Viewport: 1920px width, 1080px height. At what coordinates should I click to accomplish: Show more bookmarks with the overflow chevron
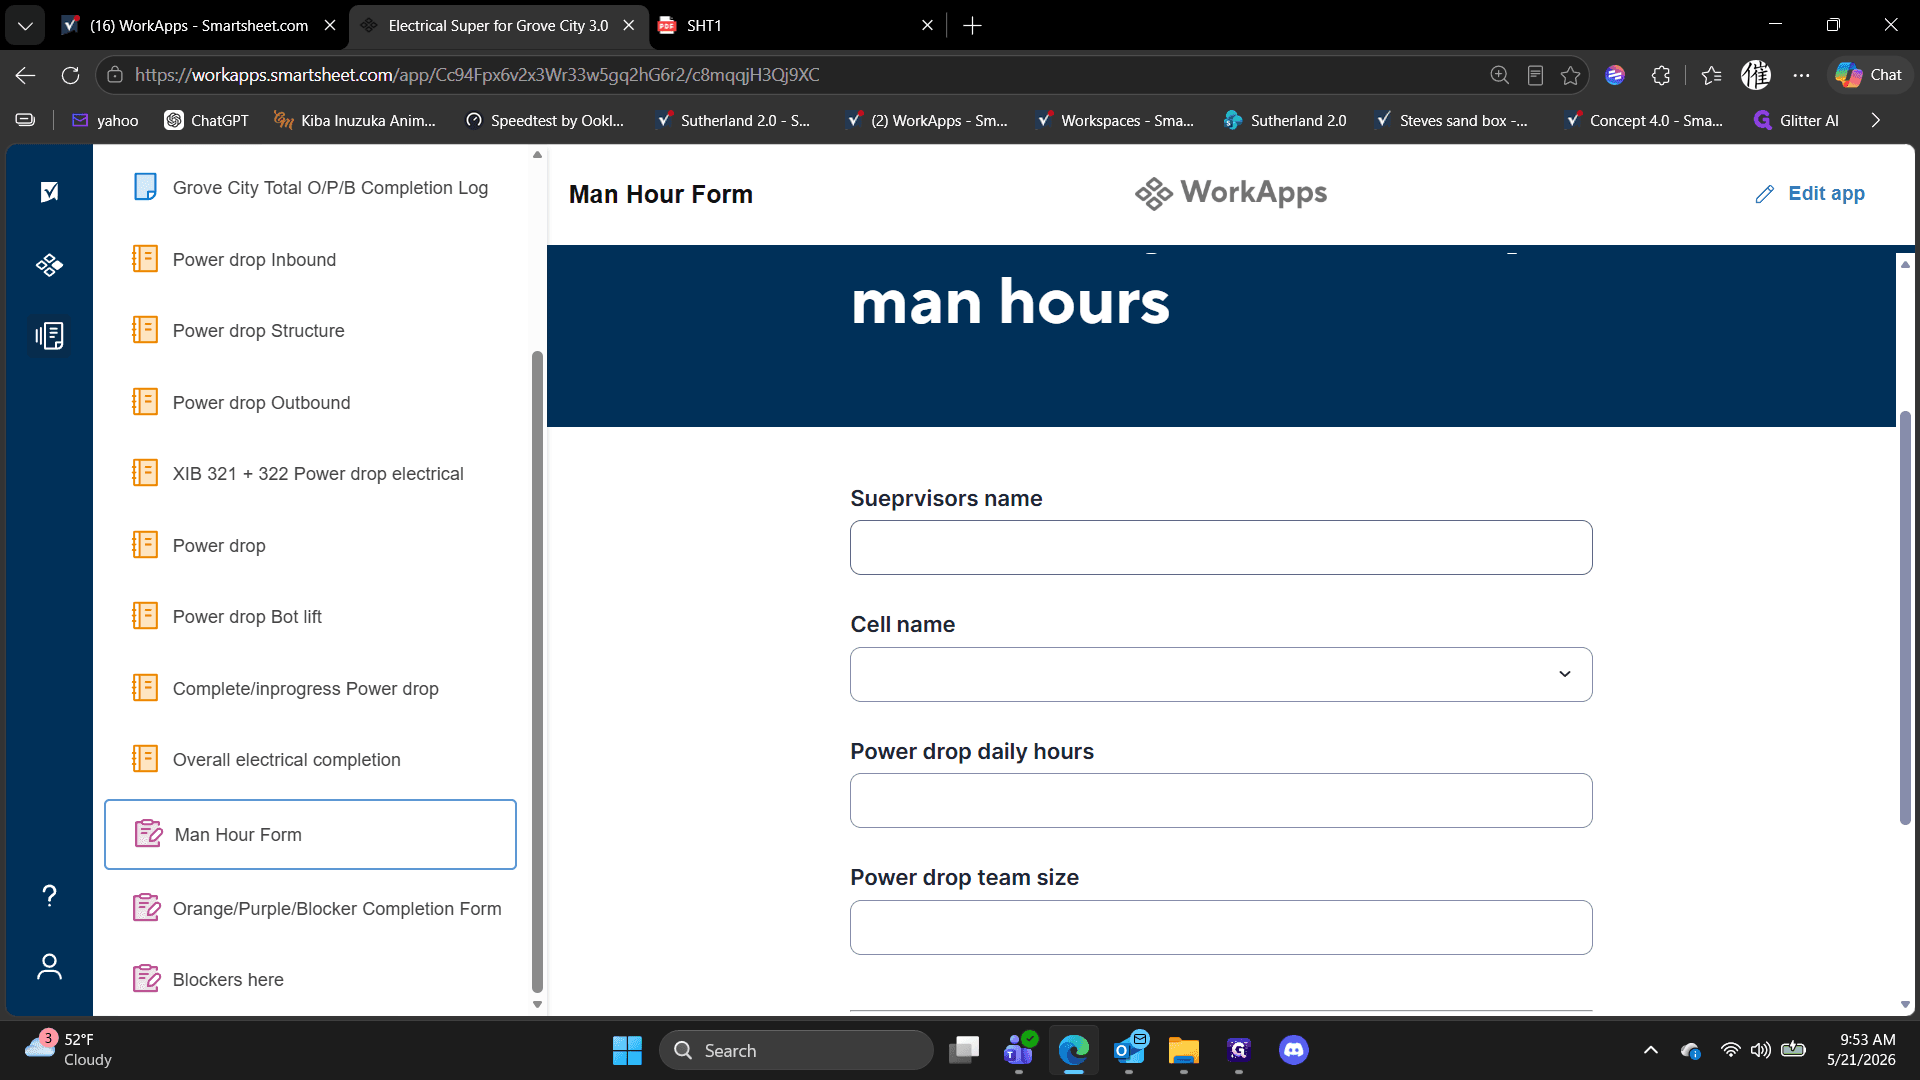(x=1875, y=120)
